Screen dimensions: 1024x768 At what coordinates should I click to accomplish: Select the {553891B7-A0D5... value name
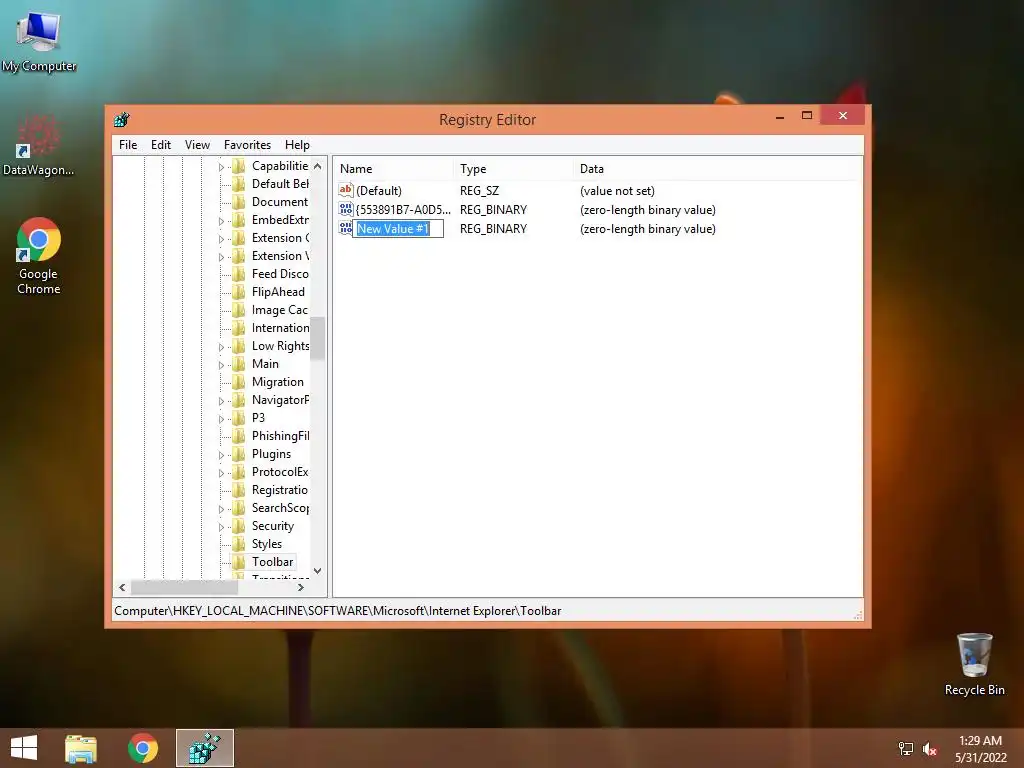(x=403, y=210)
